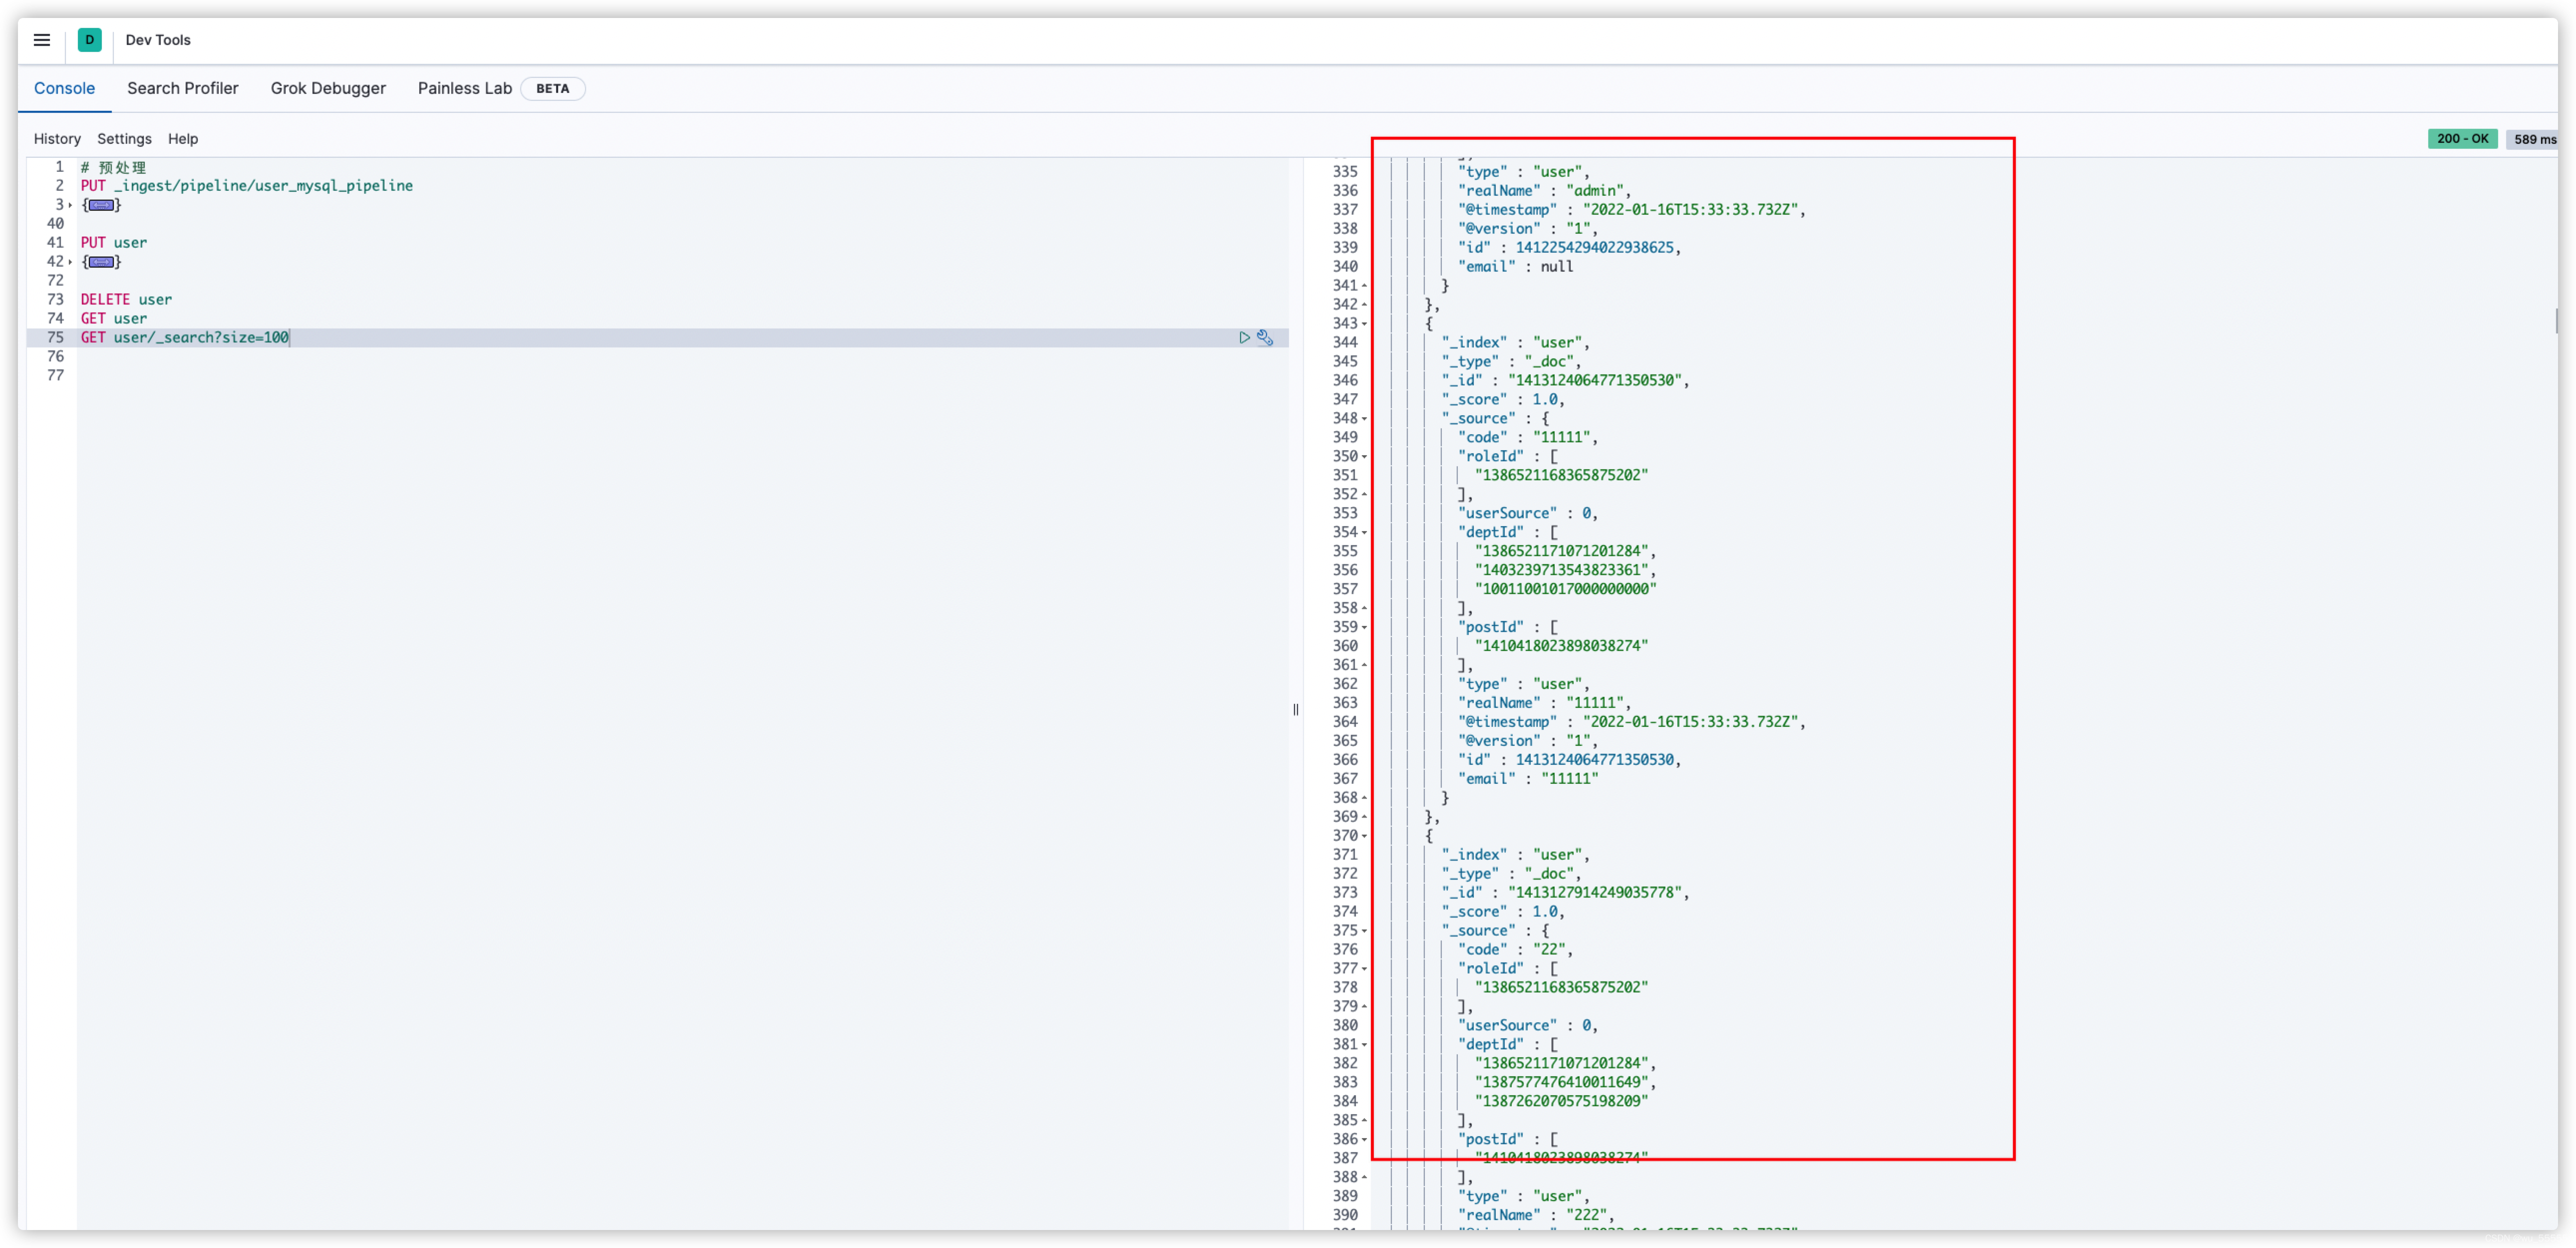The image size is (2576, 1248).
Task: Open the Painless Lab tab
Action: coord(464,88)
